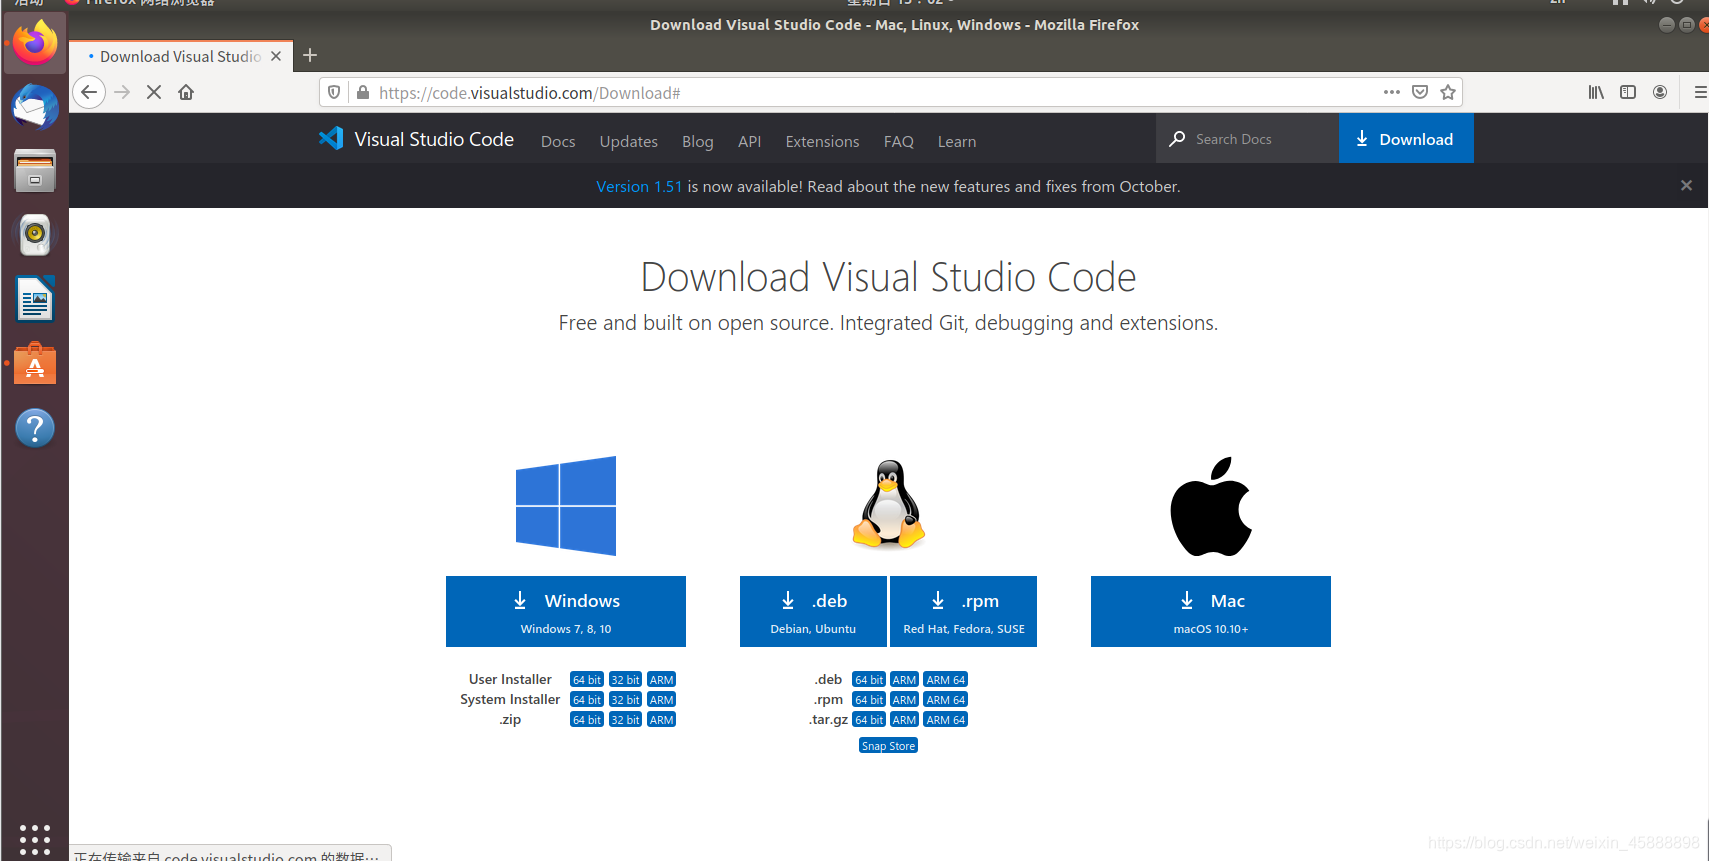Get Linux .deb ARM 64 link
The width and height of the screenshot is (1709, 861).
946,680
